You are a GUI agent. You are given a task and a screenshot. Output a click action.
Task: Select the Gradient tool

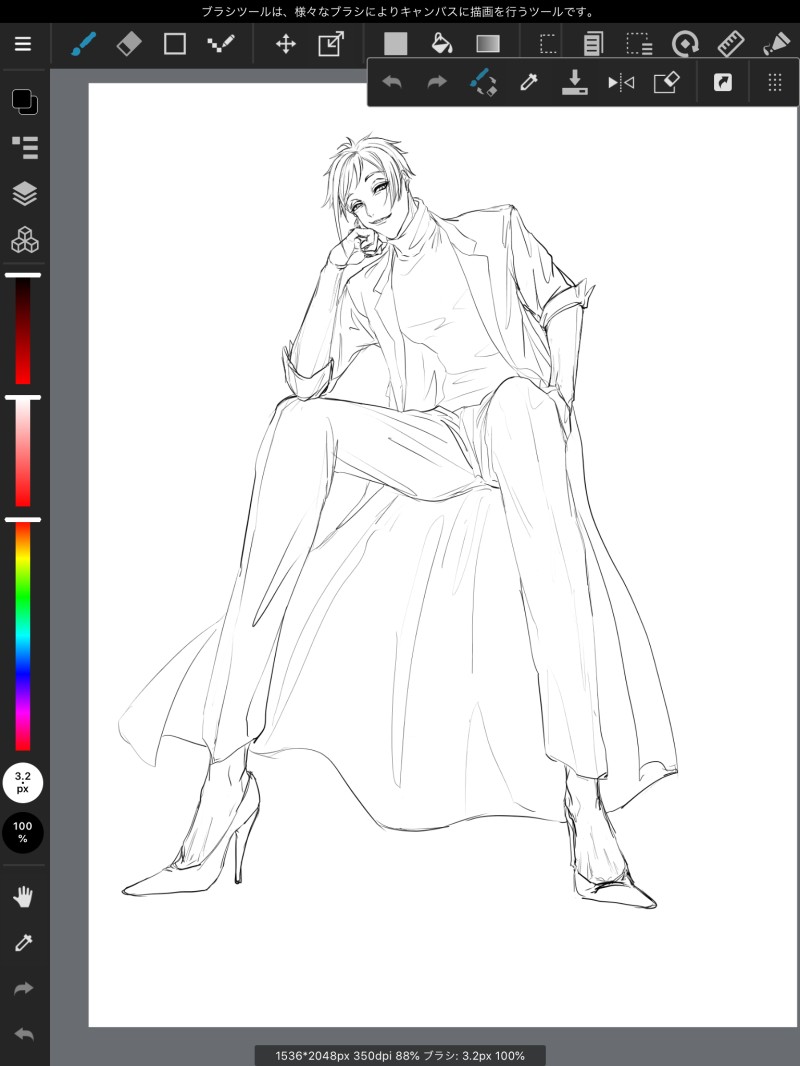[x=488, y=44]
